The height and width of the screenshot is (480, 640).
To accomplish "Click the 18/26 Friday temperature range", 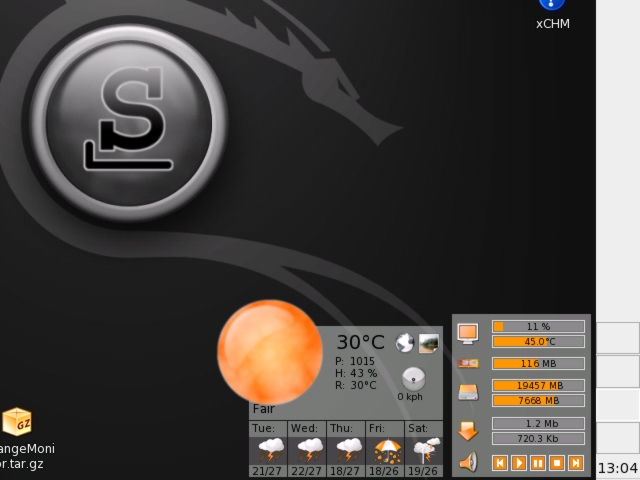I will pos(384,471).
